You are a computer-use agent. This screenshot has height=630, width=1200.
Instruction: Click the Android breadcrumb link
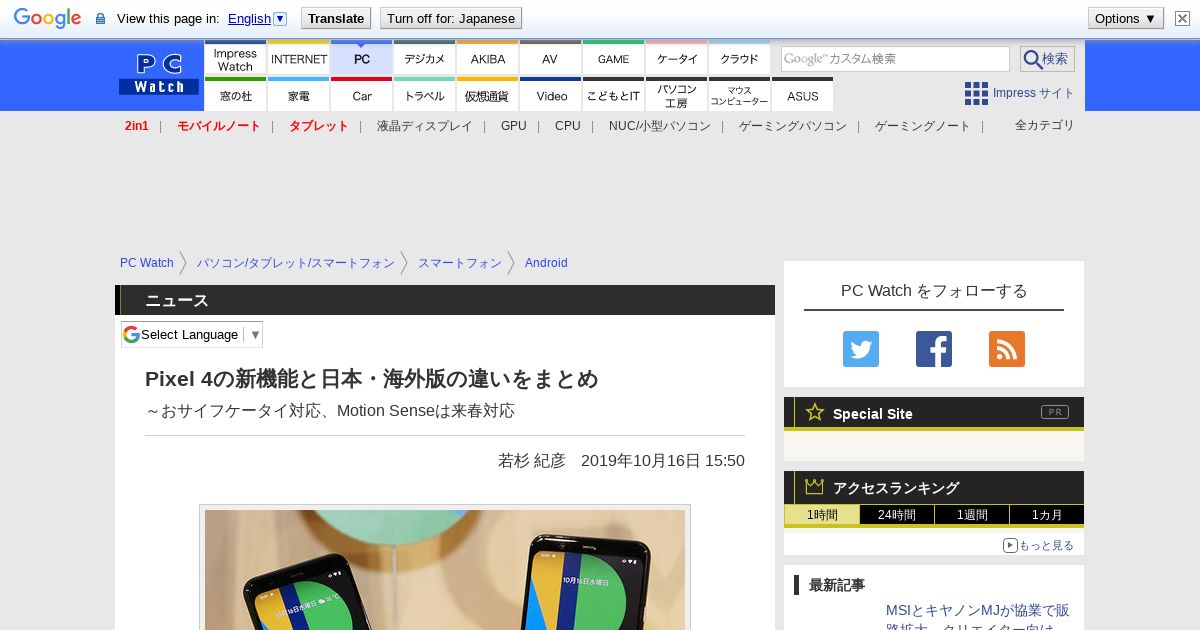click(546, 263)
